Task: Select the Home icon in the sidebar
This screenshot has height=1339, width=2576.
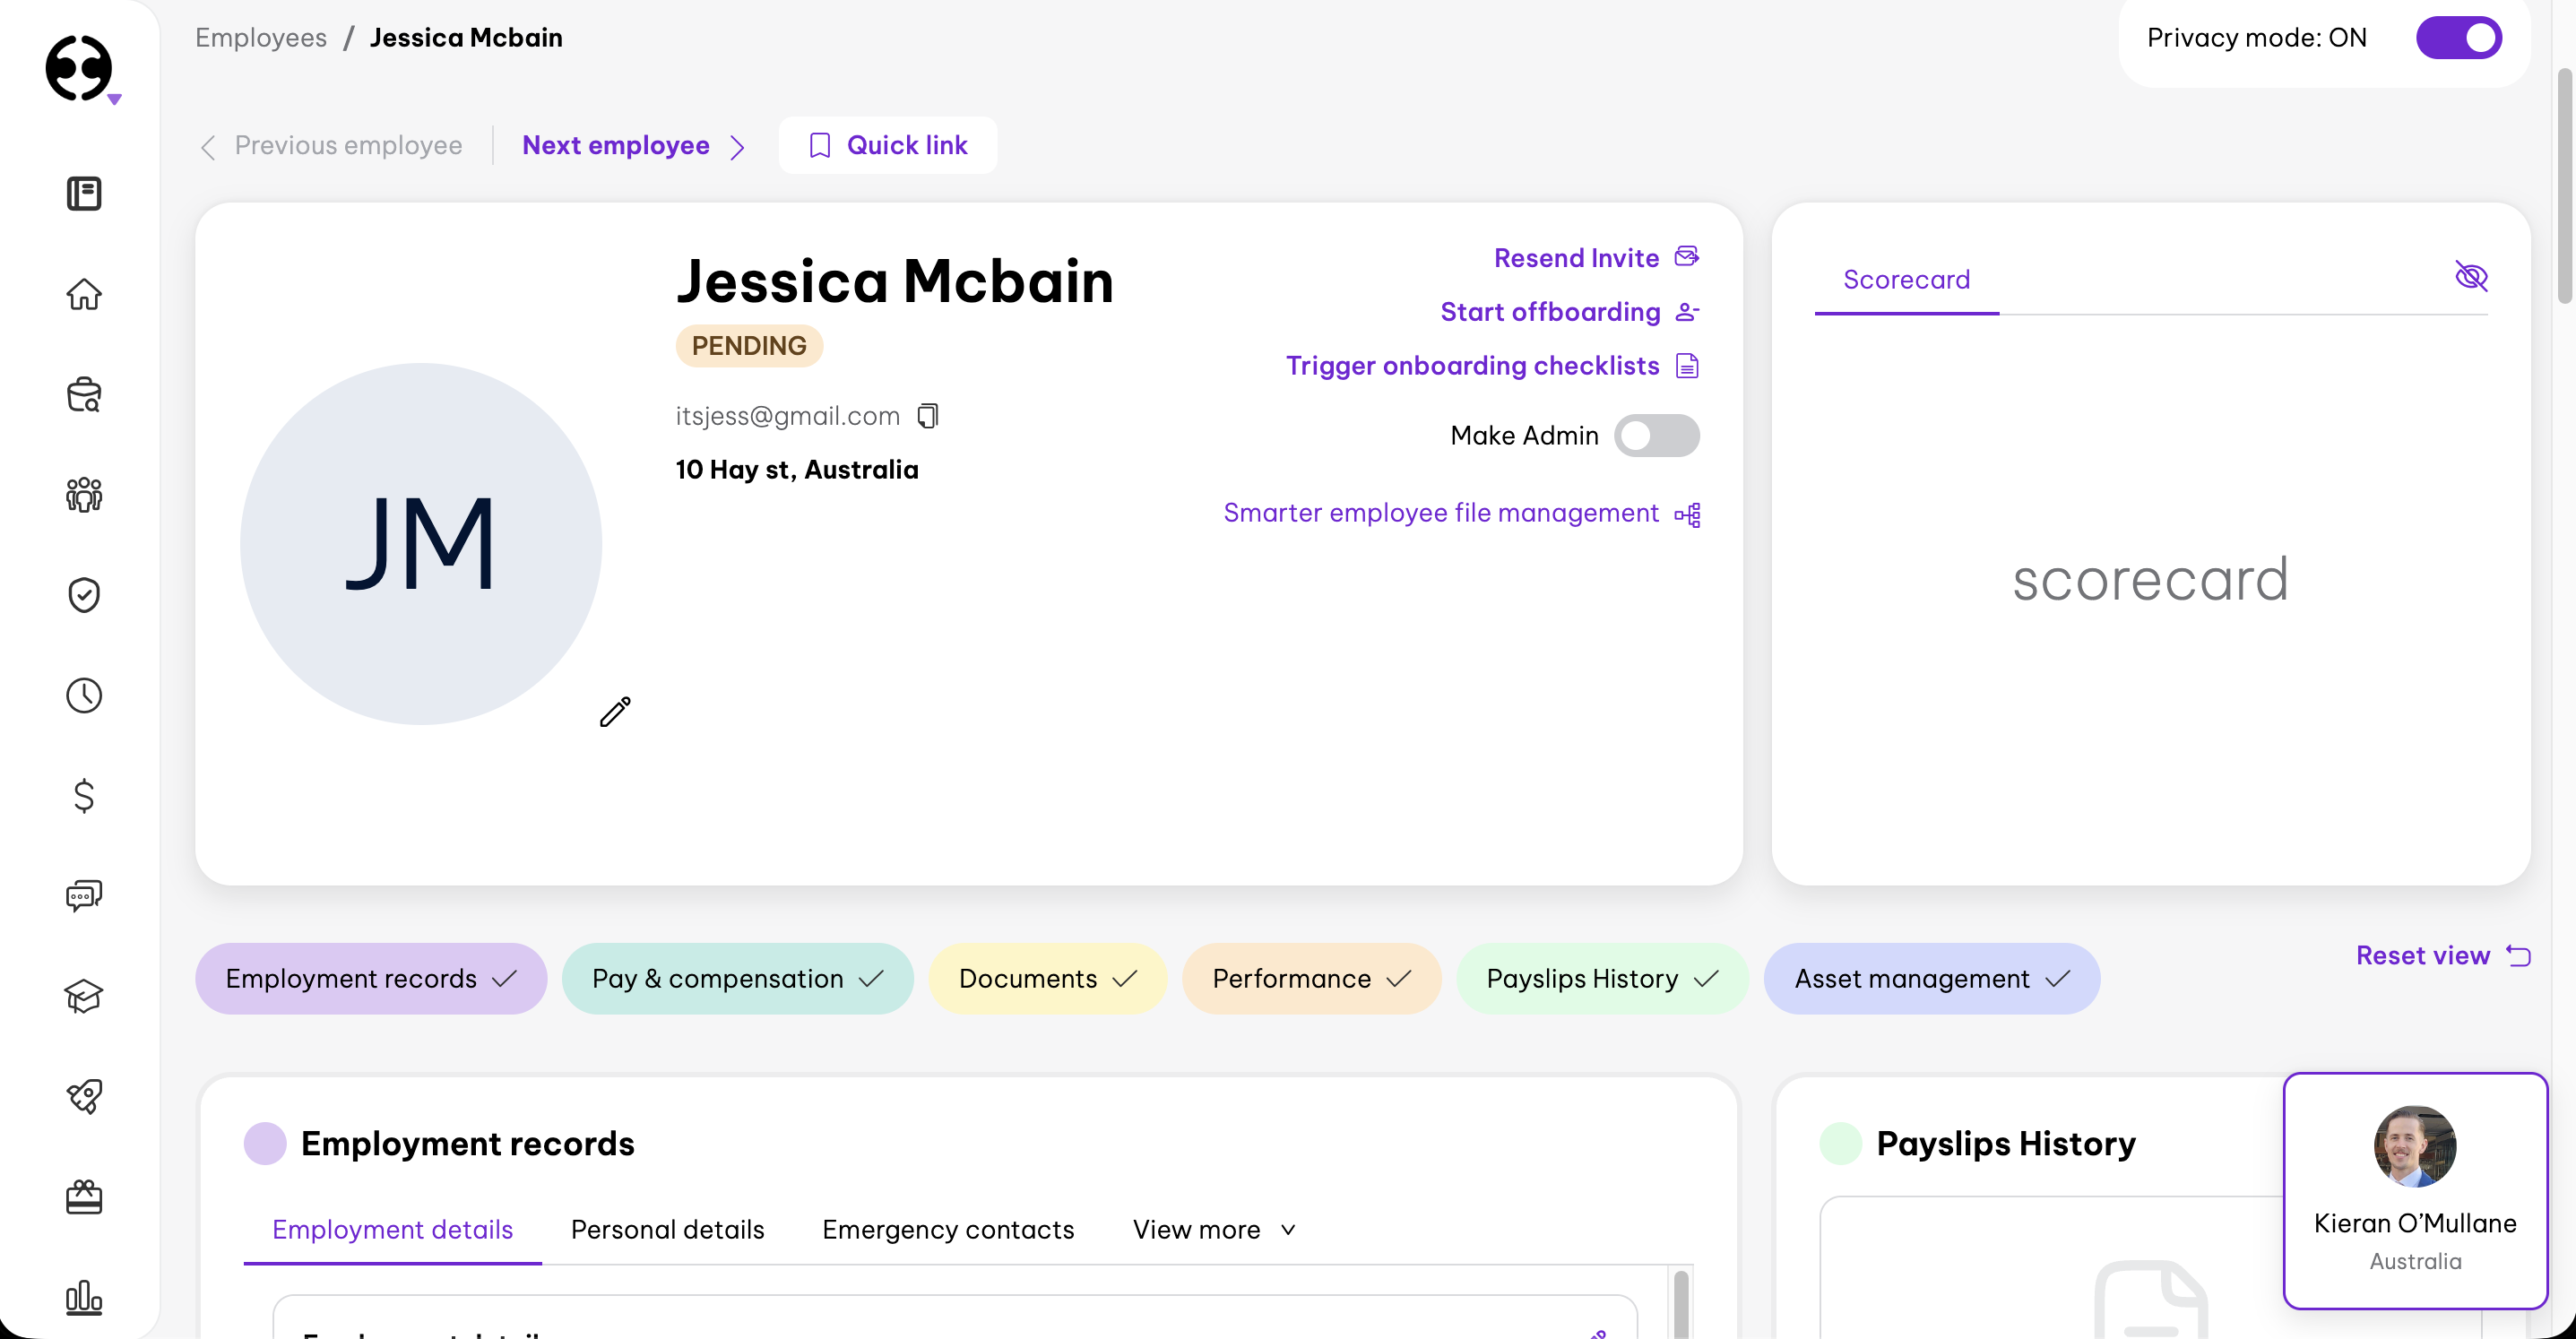Action: click(84, 295)
